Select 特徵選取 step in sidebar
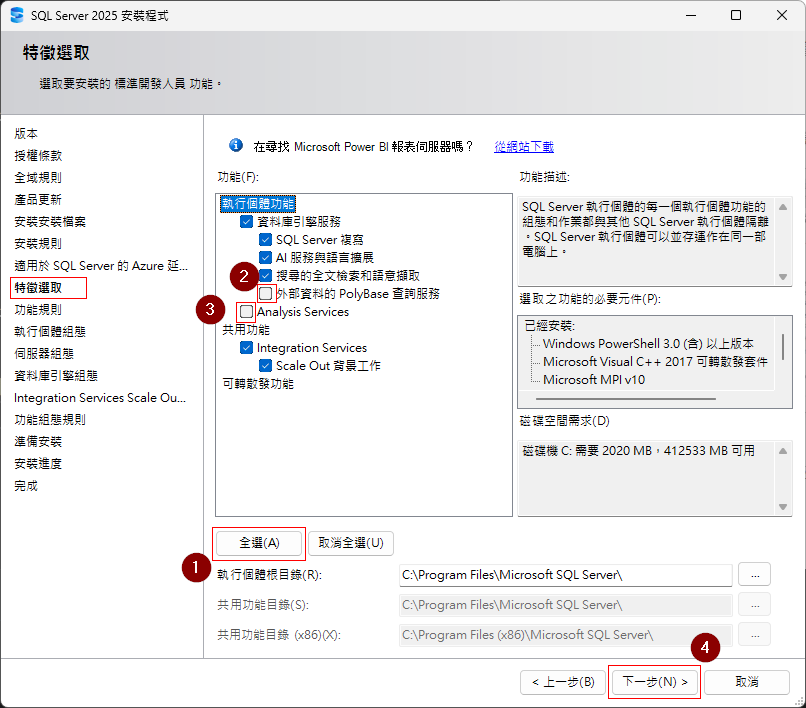The height and width of the screenshot is (708, 806). (38, 287)
